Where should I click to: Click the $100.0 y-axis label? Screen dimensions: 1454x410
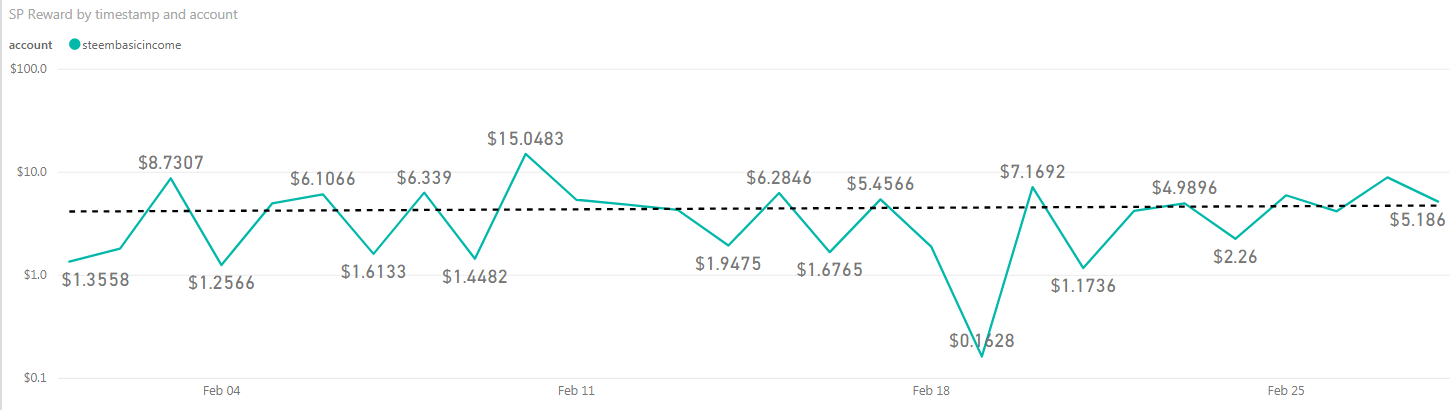(x=28, y=69)
